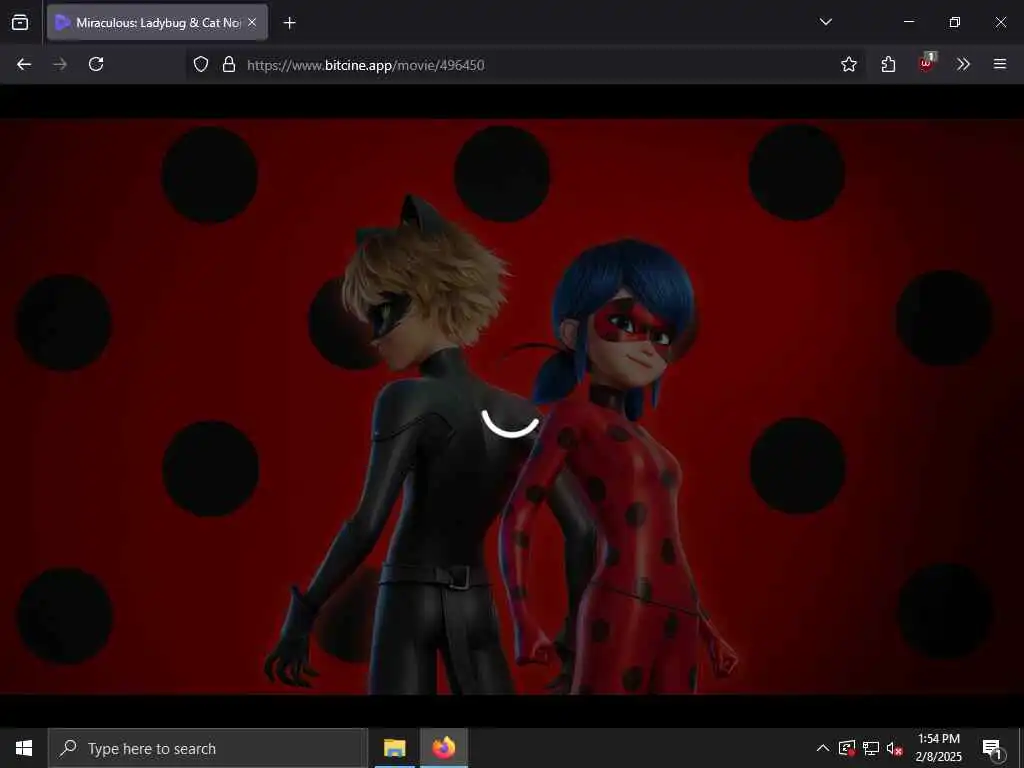Show more toolbar tools overflow arrows
Image resolution: width=1024 pixels, height=768 pixels.
tap(963, 64)
